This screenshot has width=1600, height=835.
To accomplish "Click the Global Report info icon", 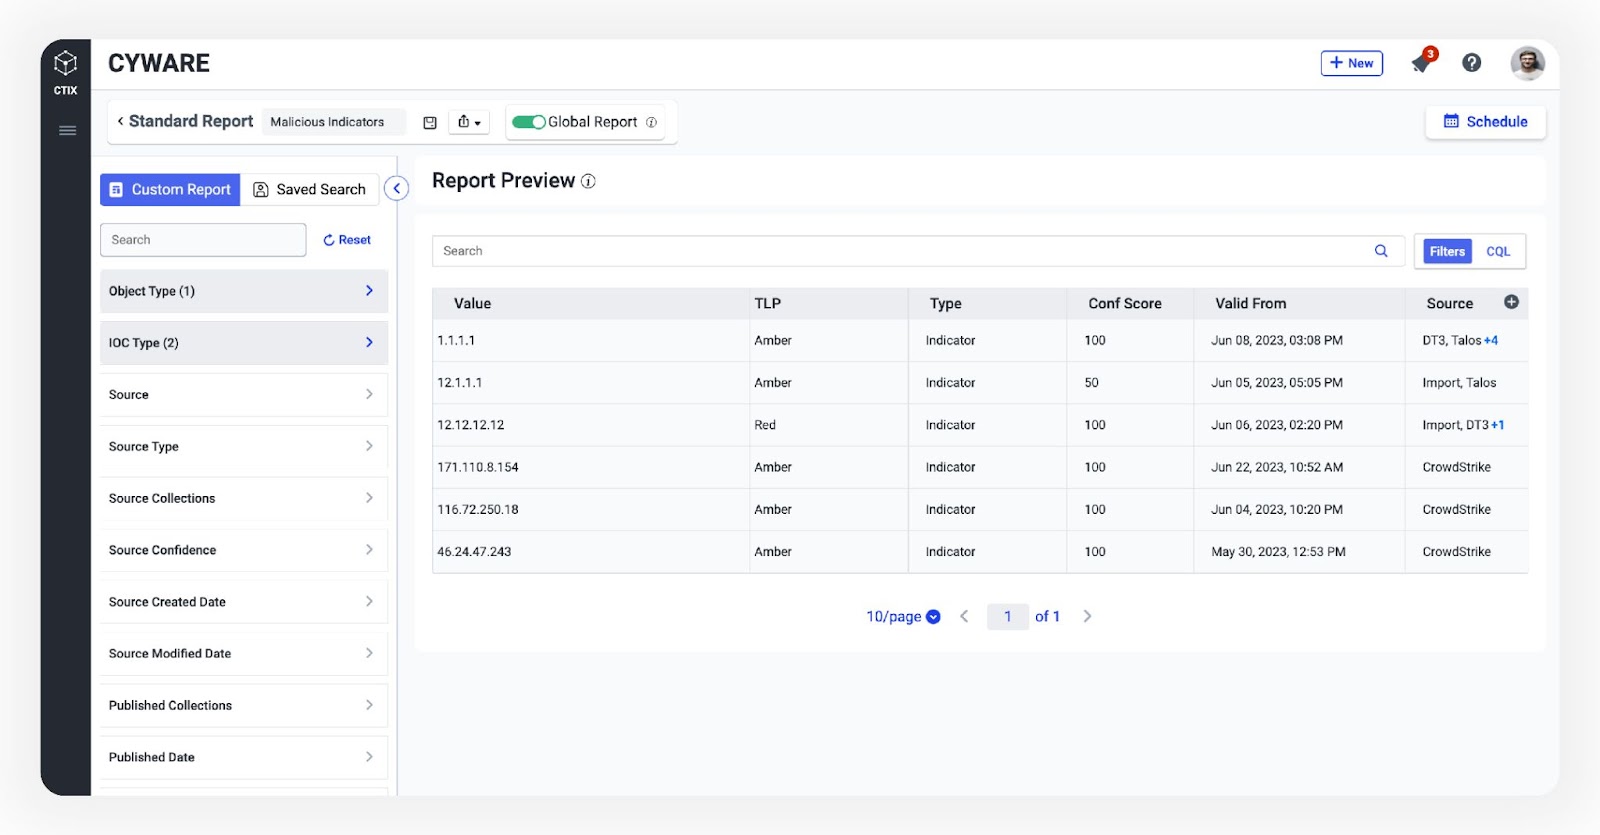I will click(651, 122).
